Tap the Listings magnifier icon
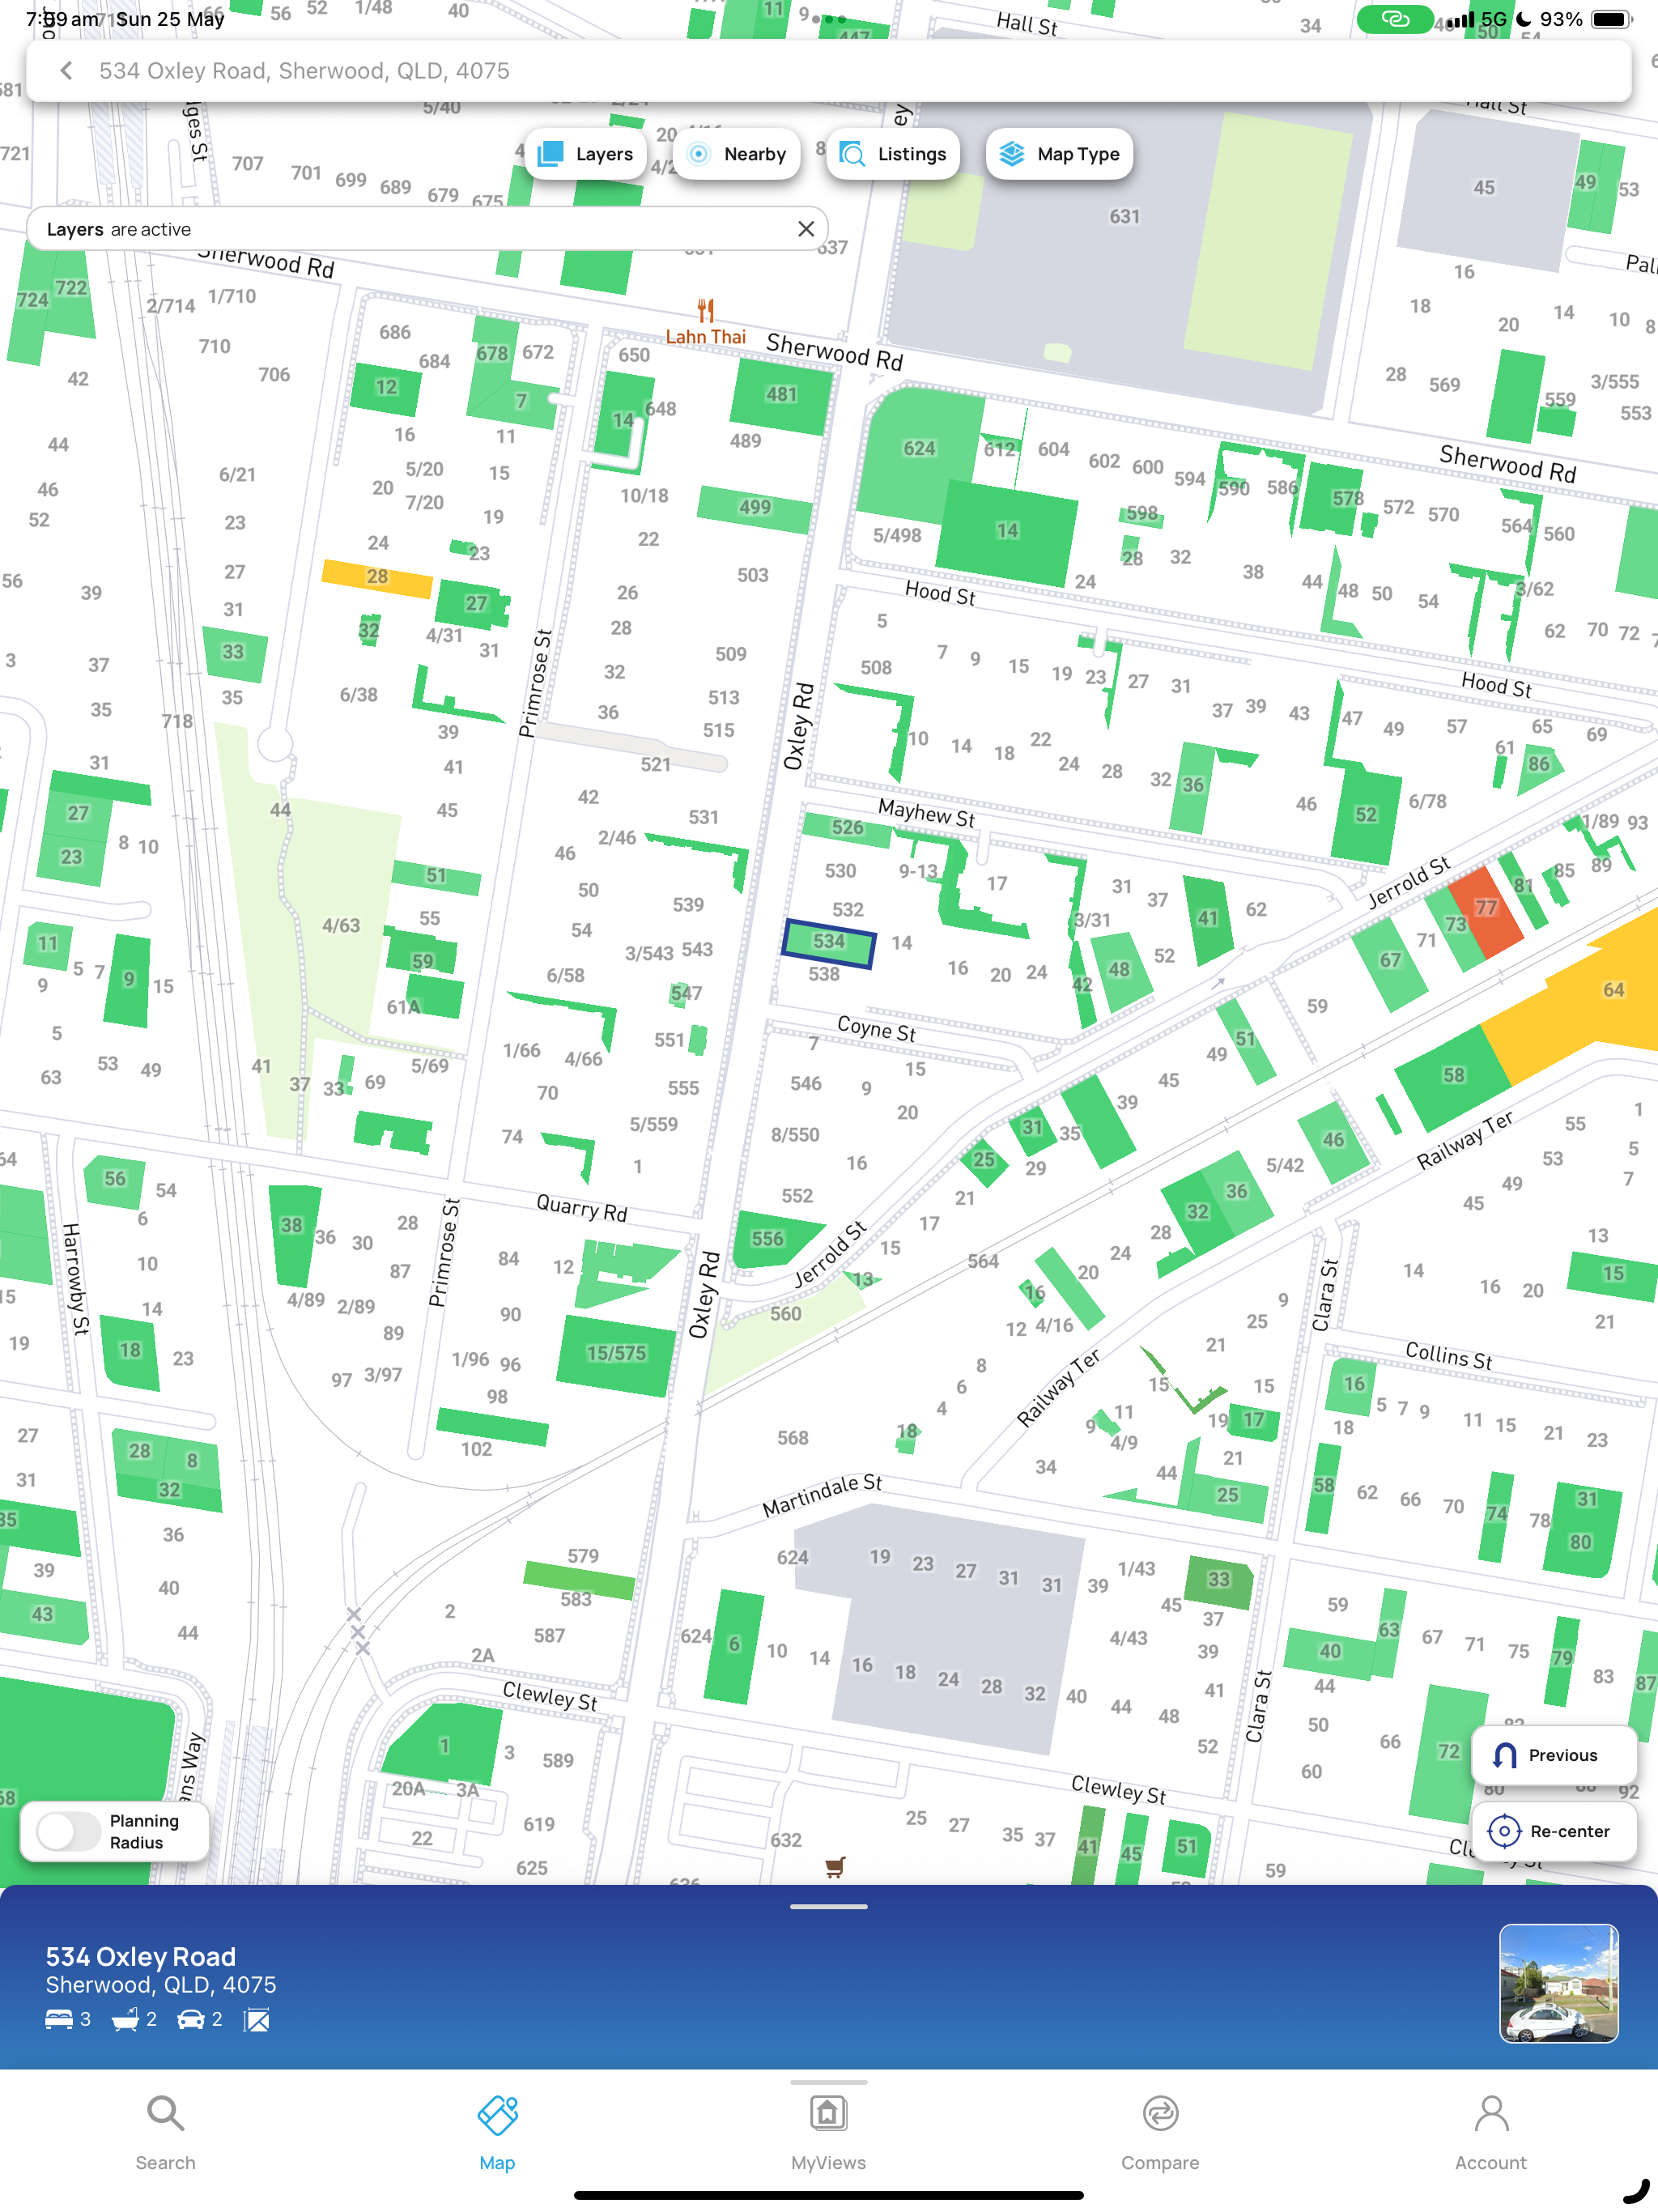Screen dimensions: 1658x2212 pos(852,154)
